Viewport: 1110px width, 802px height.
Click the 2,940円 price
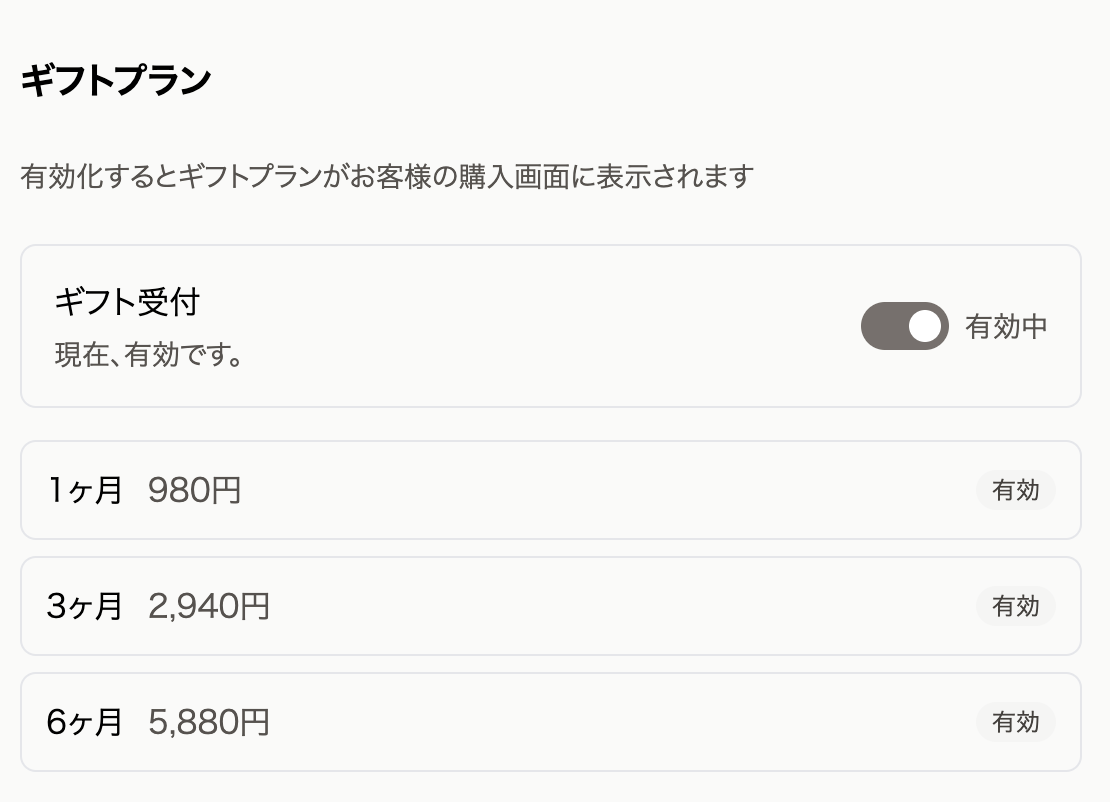coord(208,606)
